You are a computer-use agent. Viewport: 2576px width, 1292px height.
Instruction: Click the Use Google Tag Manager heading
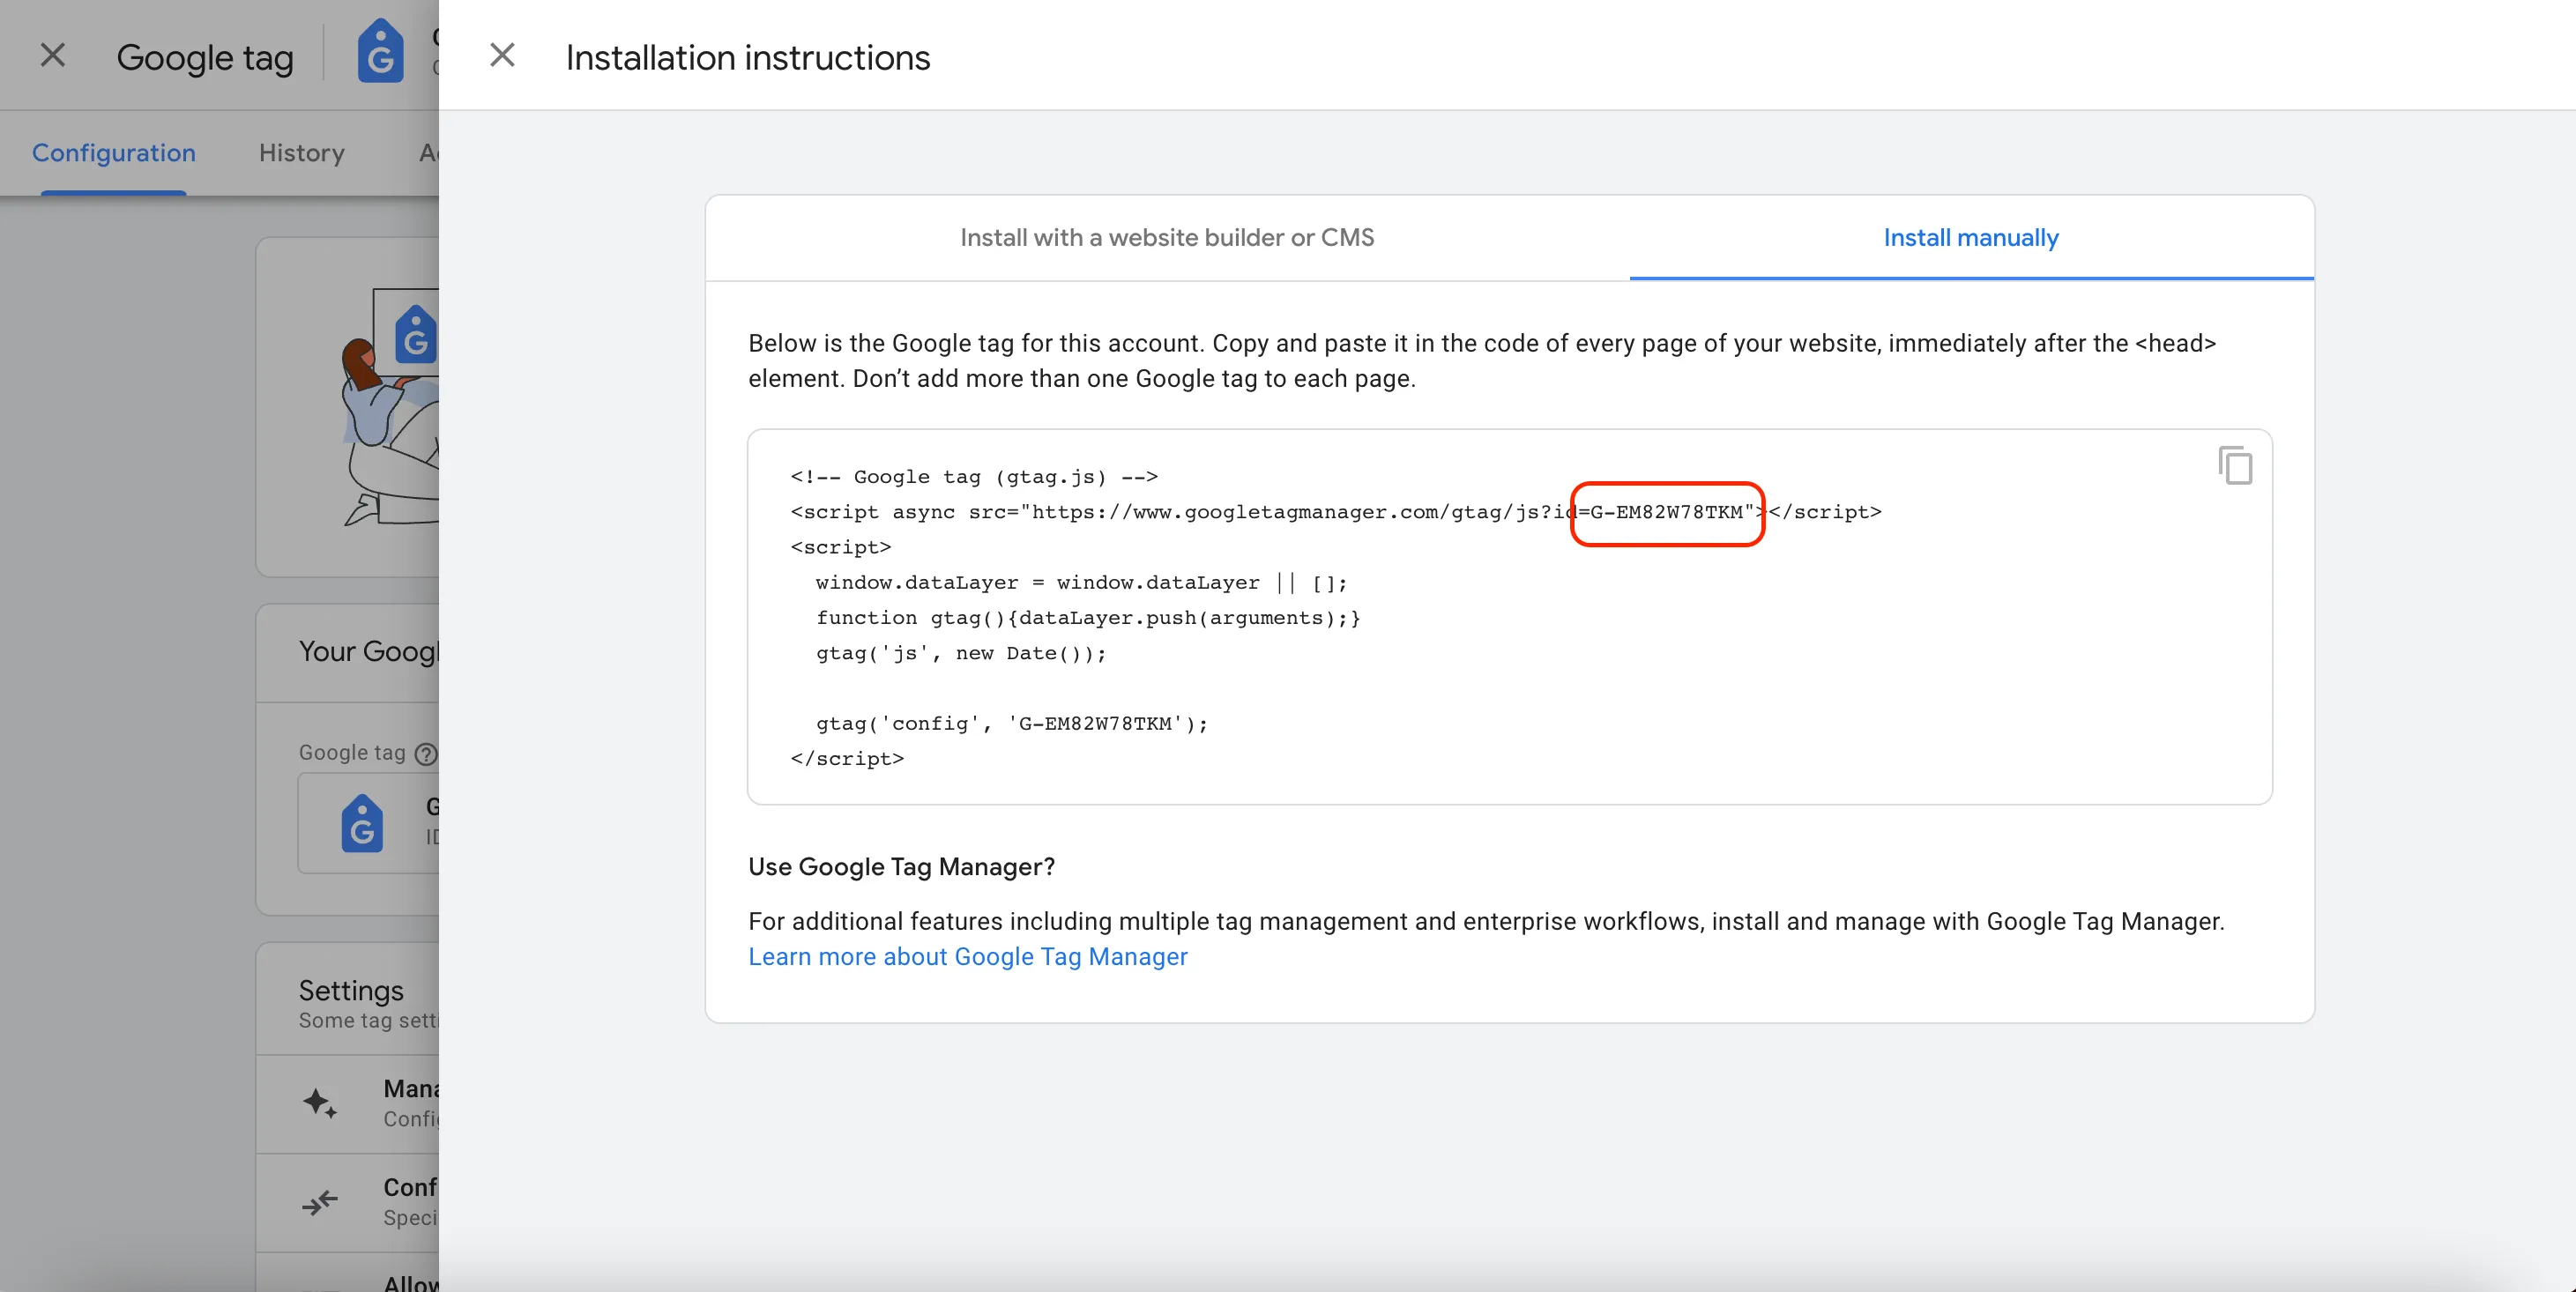point(901,867)
